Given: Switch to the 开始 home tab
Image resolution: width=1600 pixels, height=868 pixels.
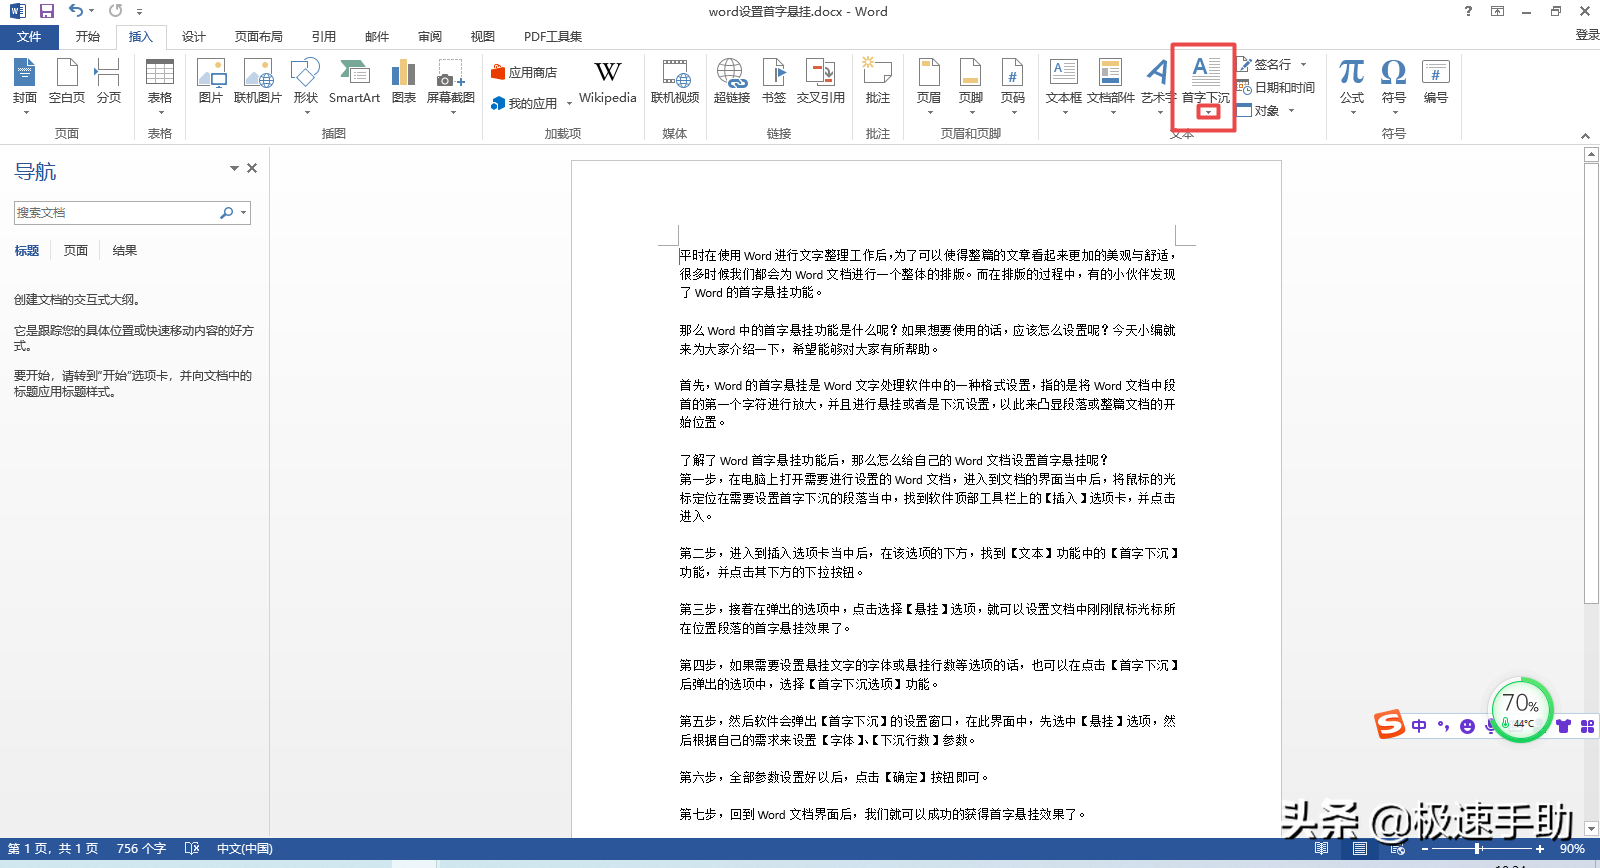Looking at the screenshot, I should pyautogui.click(x=88, y=37).
